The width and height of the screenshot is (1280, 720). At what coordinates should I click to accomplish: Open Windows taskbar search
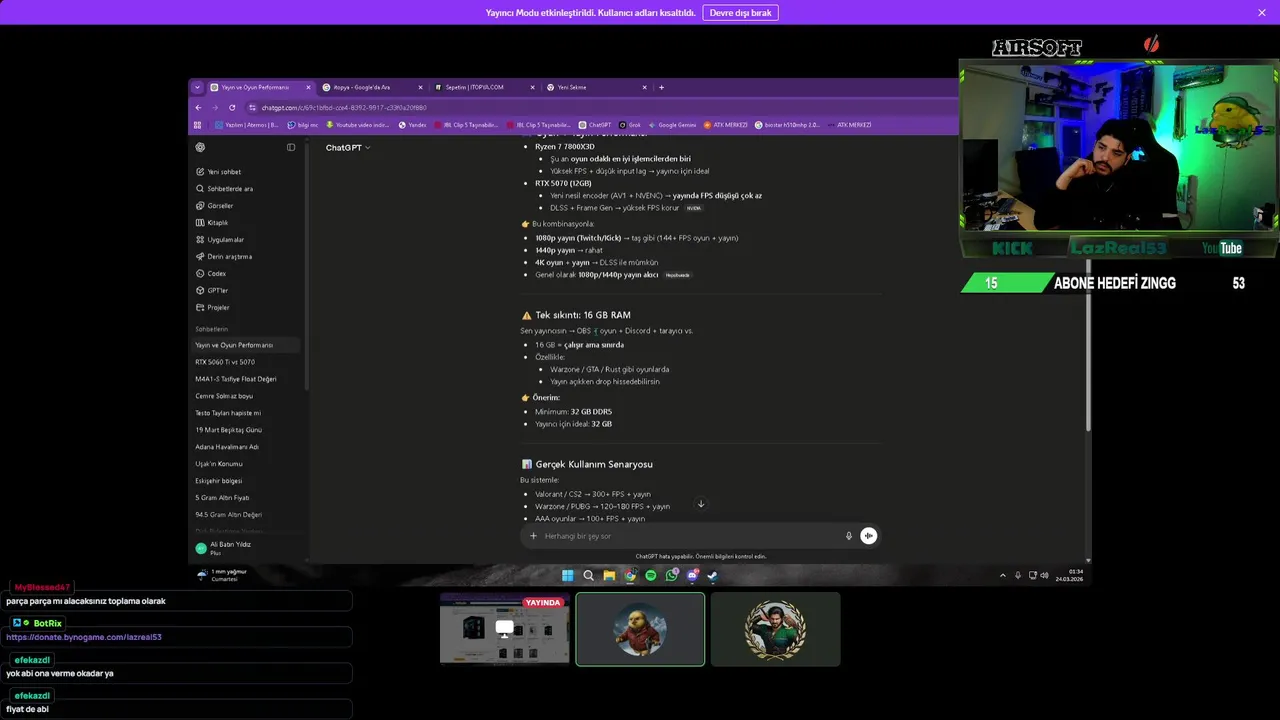click(x=588, y=575)
